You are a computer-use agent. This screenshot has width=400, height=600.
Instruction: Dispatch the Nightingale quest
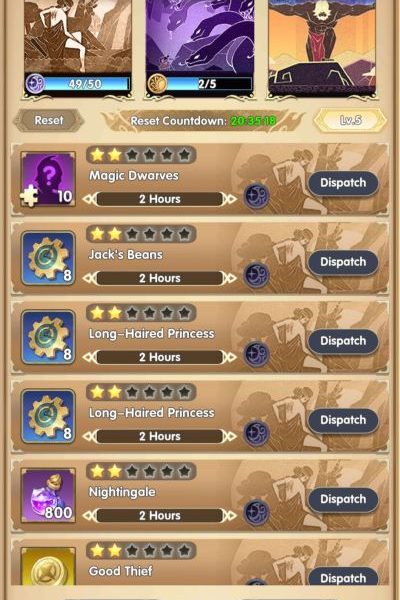coord(343,499)
